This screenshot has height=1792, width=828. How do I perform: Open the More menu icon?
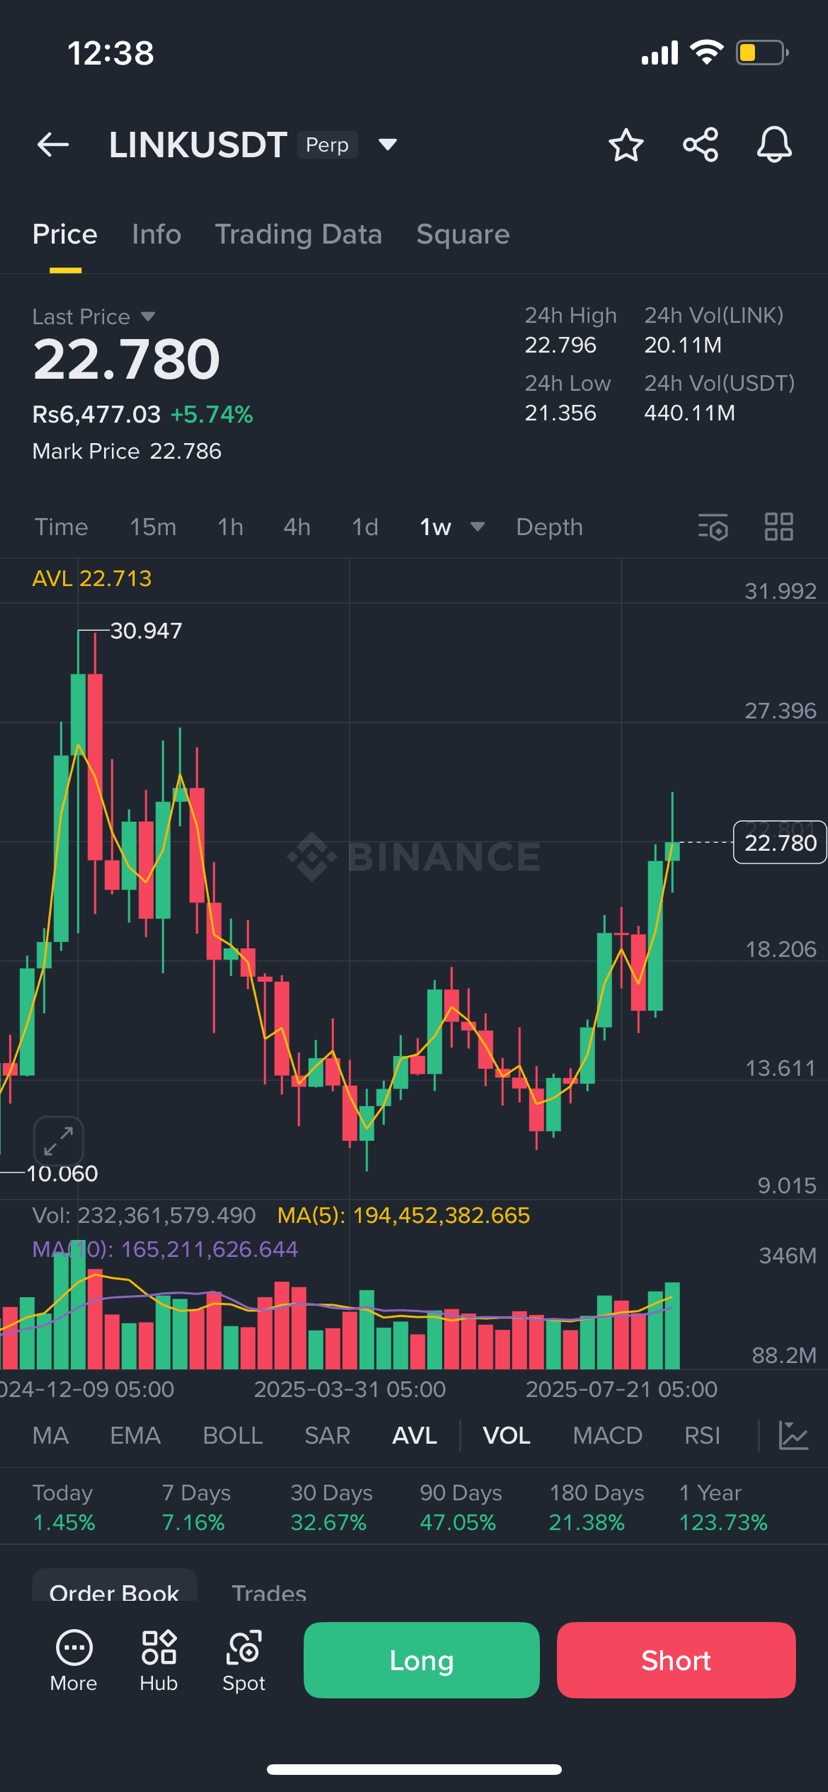click(x=74, y=1661)
